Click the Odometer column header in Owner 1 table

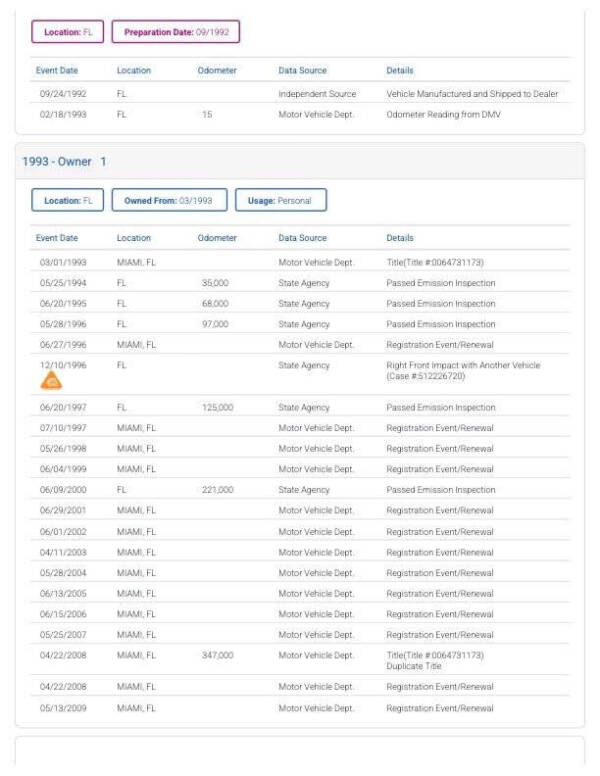(x=217, y=238)
